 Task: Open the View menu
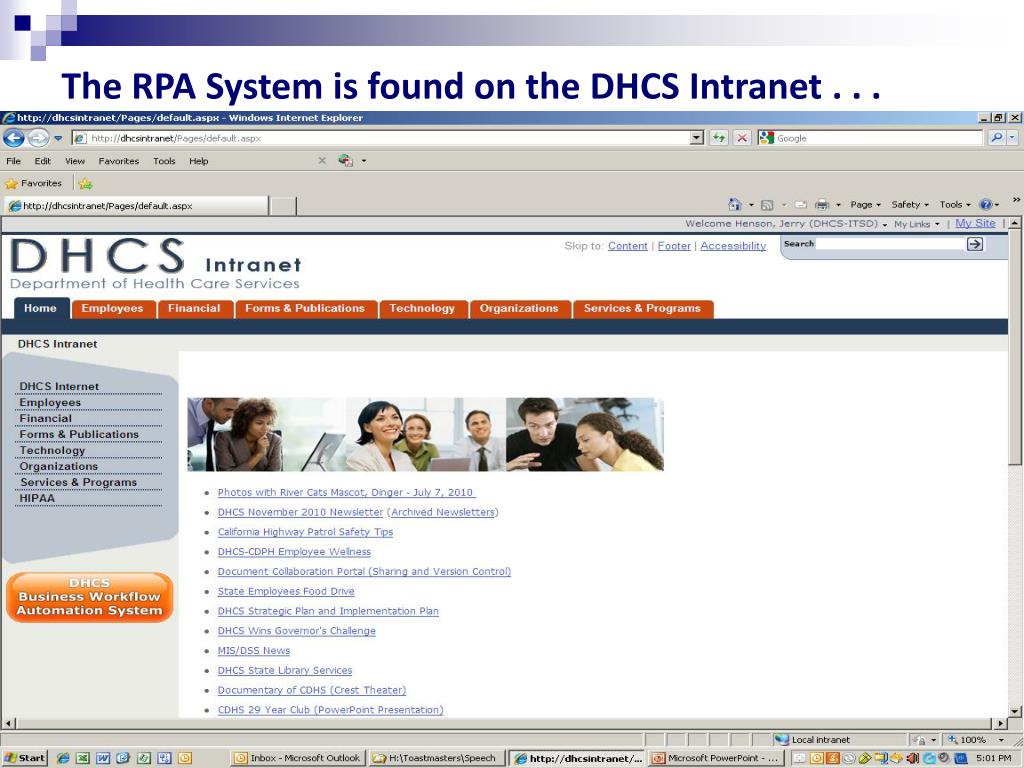point(75,161)
